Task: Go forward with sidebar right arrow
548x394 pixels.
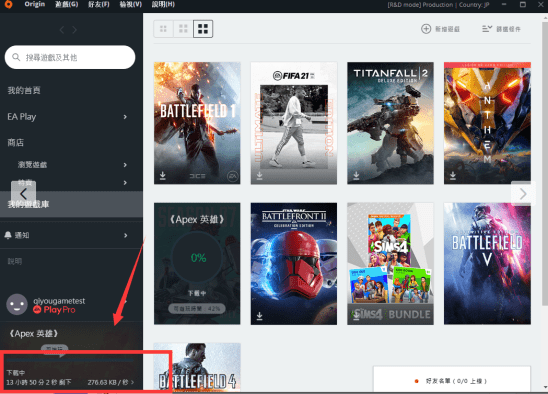Action: (74, 30)
